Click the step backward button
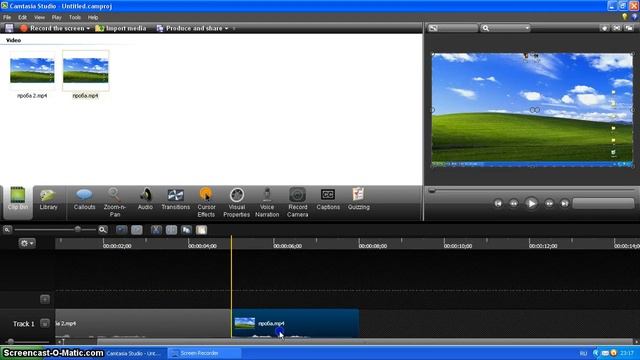This screenshot has width=640, height=360. (x=513, y=203)
